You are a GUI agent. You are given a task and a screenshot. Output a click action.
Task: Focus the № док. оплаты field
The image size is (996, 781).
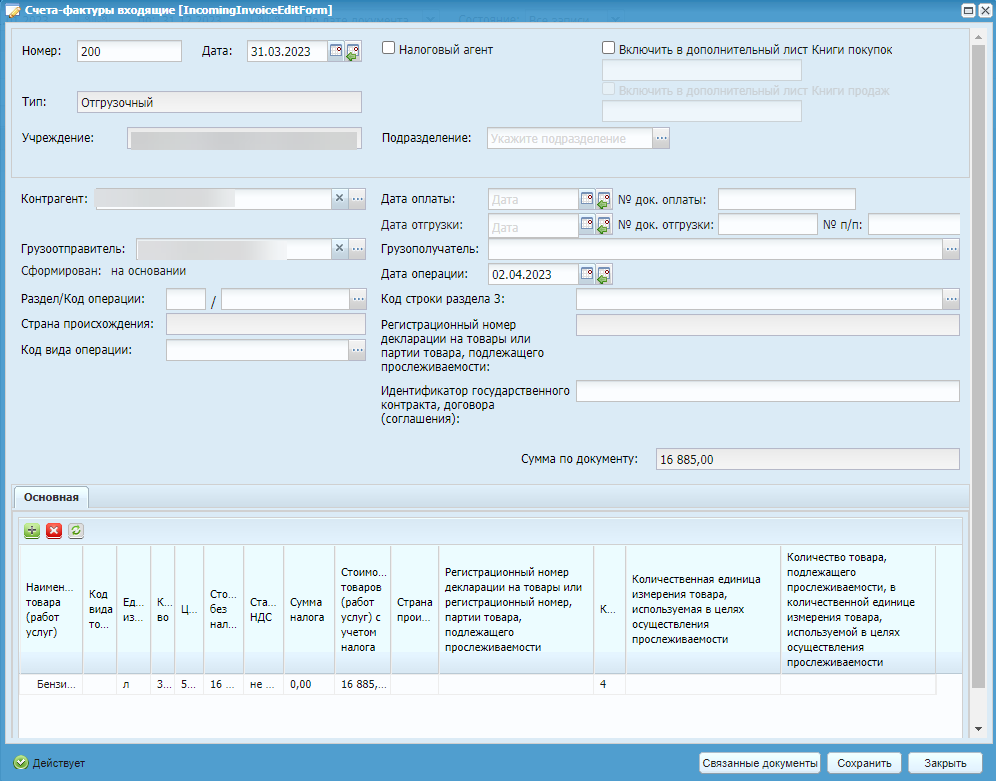pyautogui.click(x=786, y=199)
